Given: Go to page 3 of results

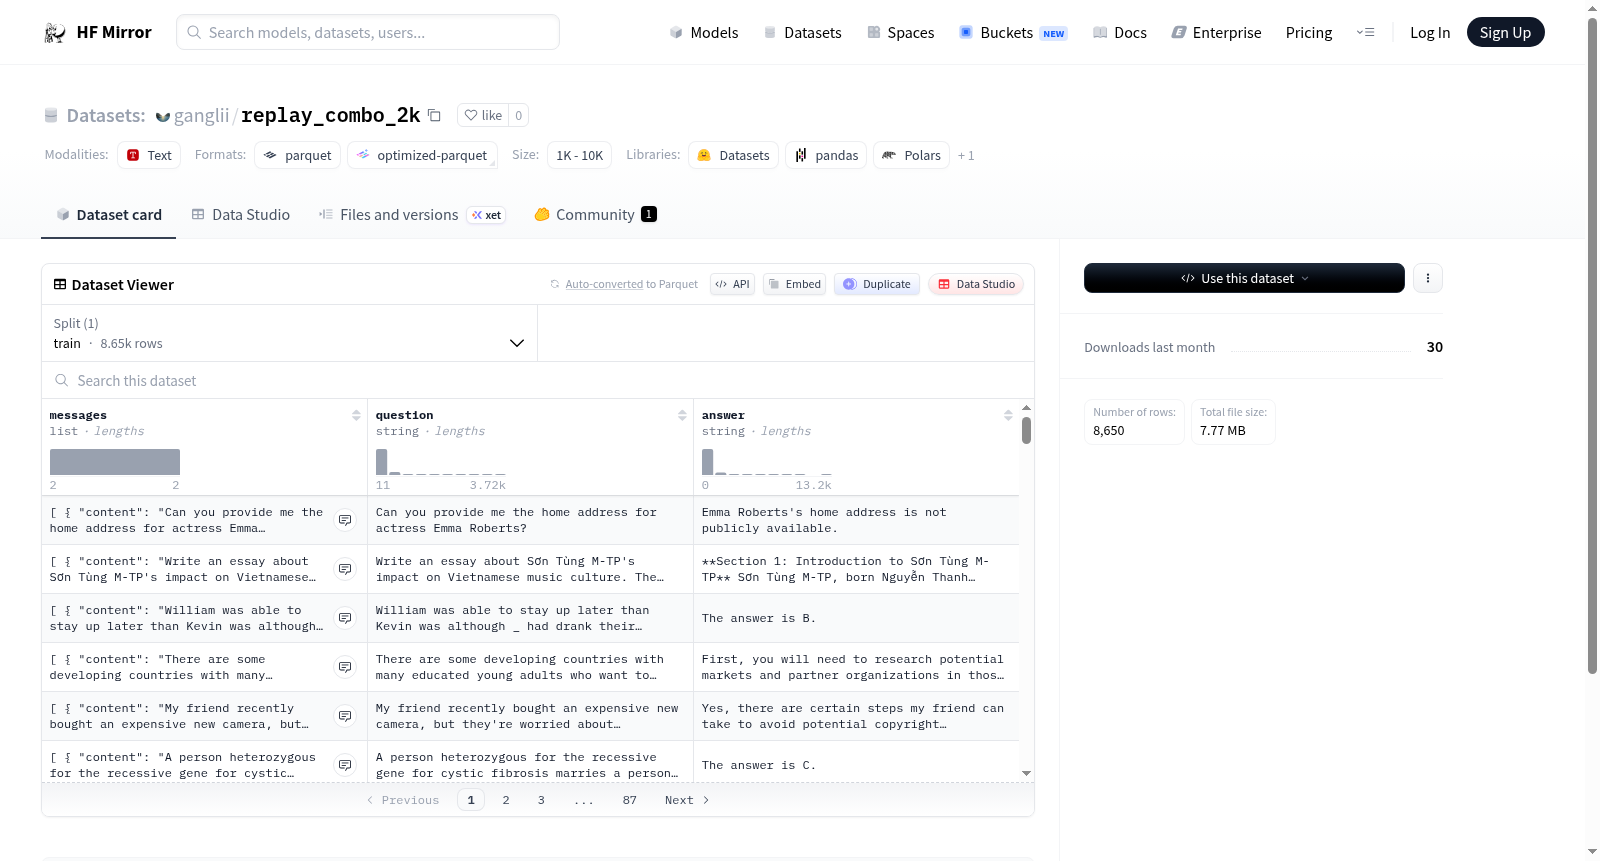Looking at the screenshot, I should [x=541, y=800].
